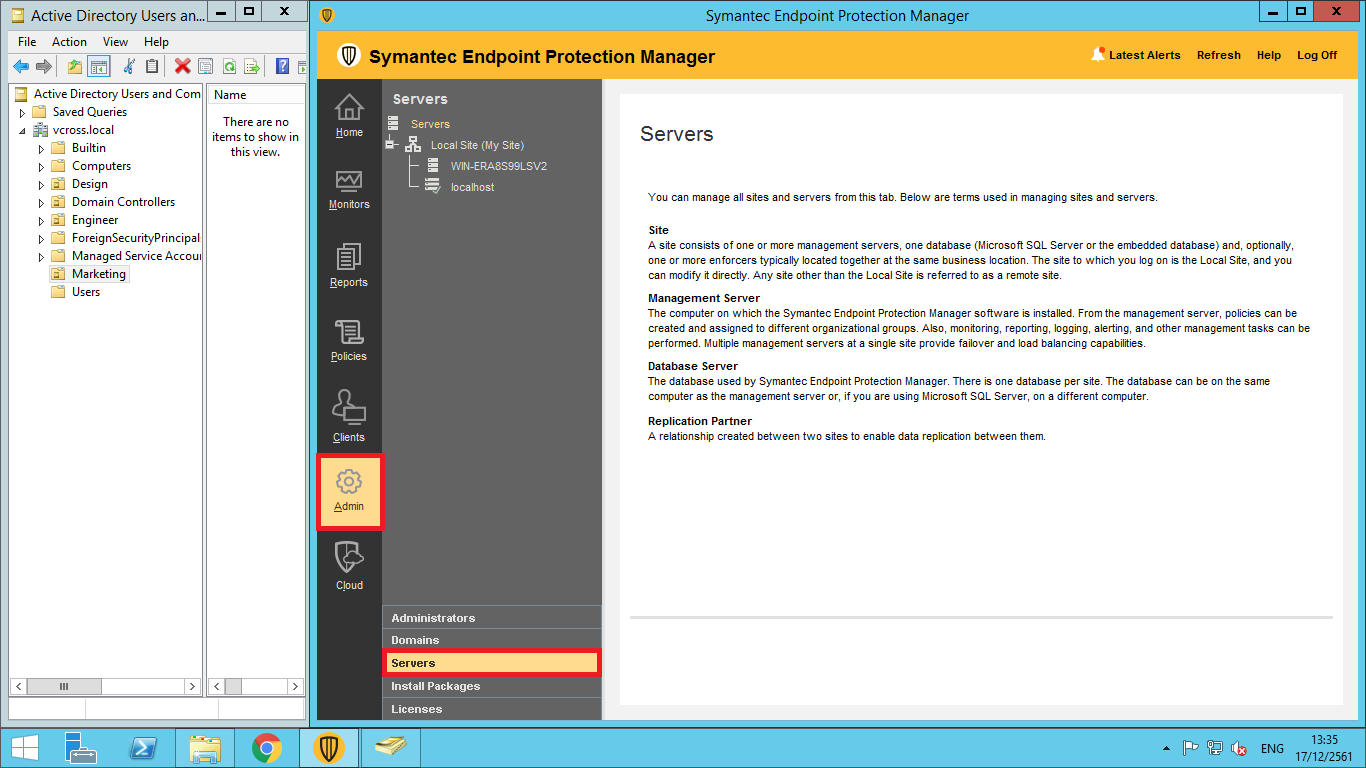Open the Home page in the sidebar
Image resolution: width=1366 pixels, height=768 pixels.
[x=349, y=115]
